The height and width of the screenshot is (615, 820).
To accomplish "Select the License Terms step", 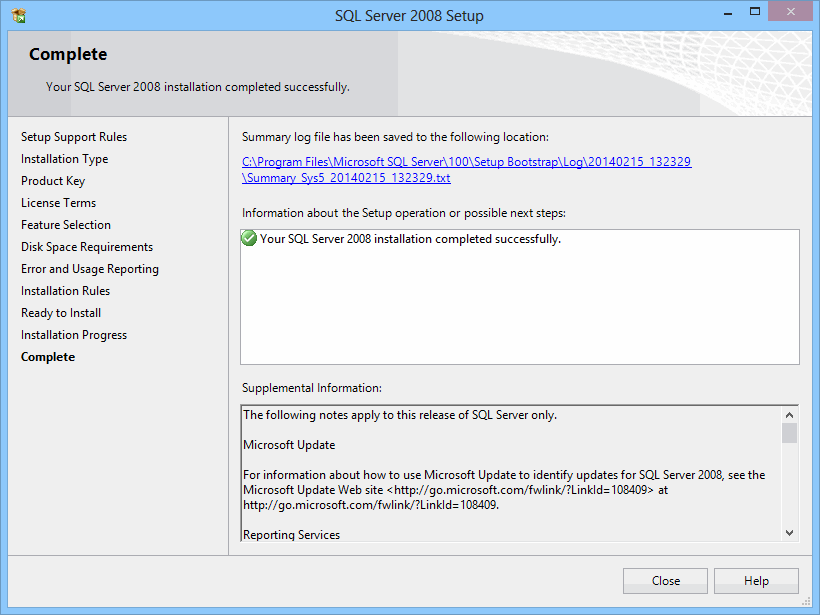I will [59, 202].
